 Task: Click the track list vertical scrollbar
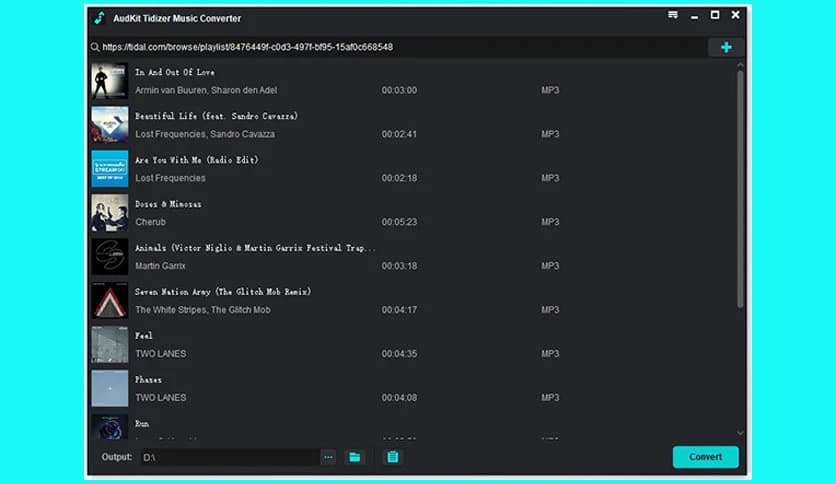point(740,189)
